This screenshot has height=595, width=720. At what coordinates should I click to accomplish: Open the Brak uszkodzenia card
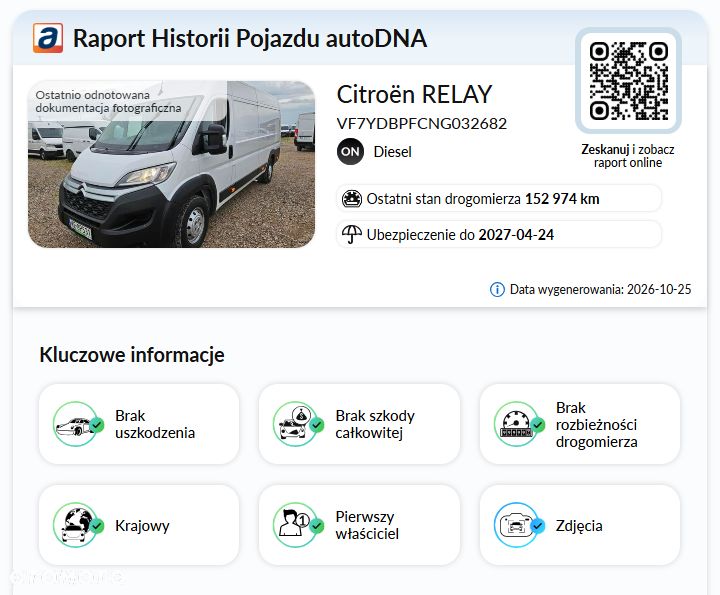click(x=139, y=424)
